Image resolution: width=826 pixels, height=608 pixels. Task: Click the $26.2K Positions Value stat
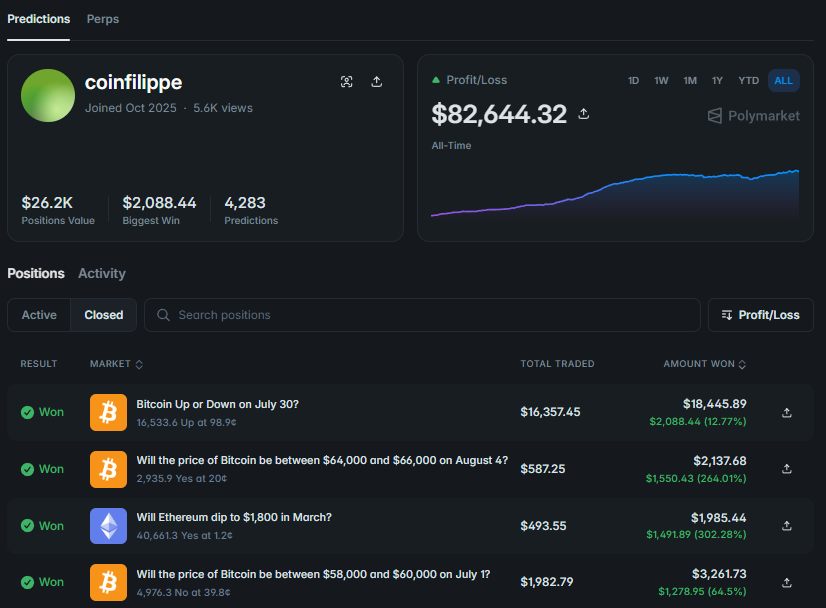[x=58, y=210]
